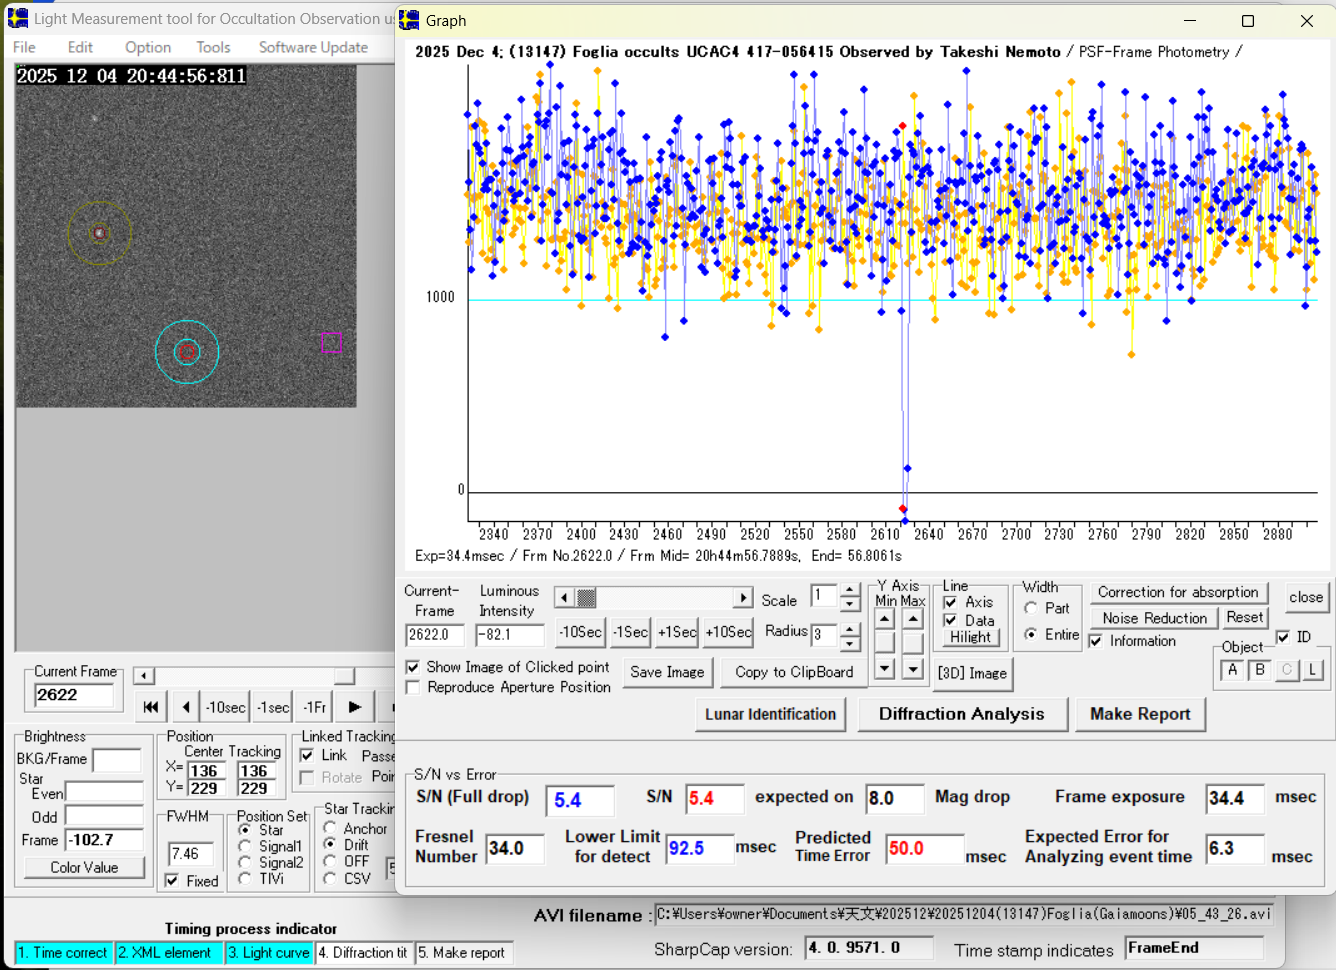Click the Frame exposure input field

[x=1232, y=798]
